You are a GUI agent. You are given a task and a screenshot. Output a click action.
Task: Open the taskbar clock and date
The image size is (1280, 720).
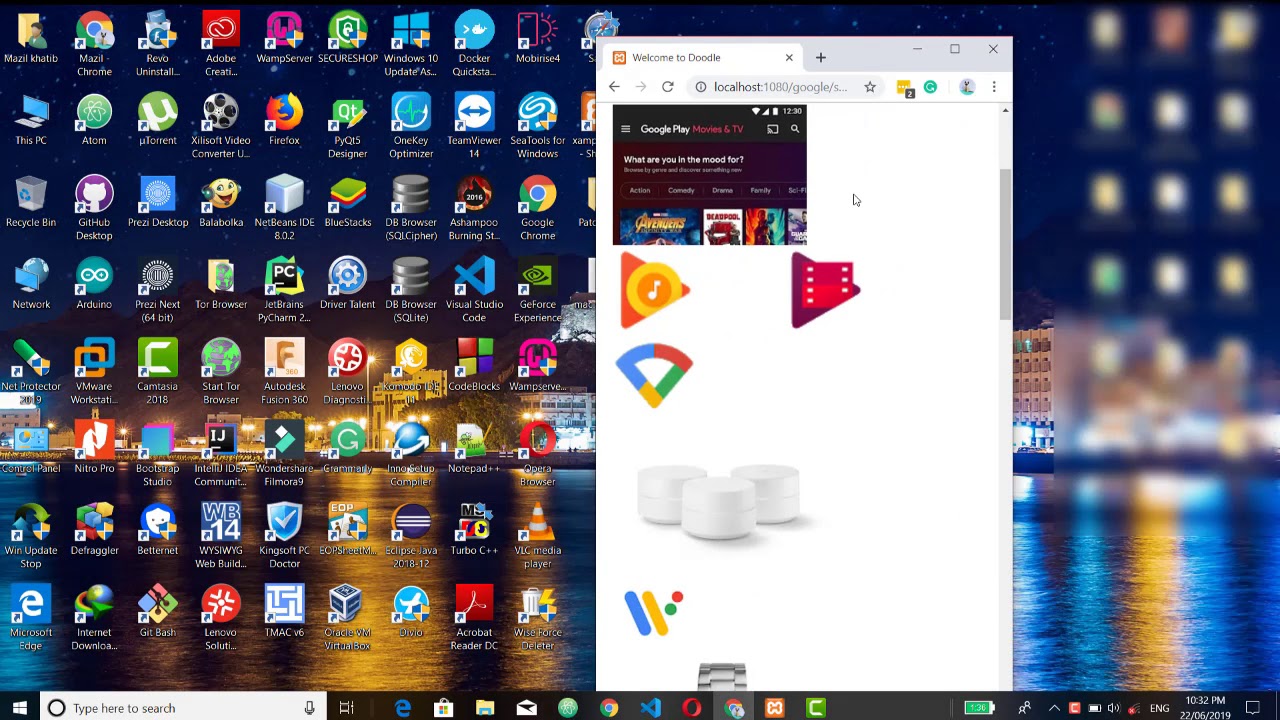[1205, 708]
